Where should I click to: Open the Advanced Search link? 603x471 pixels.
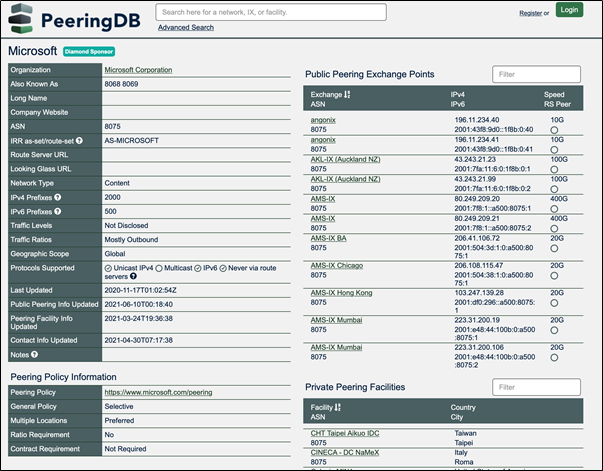coord(186,27)
